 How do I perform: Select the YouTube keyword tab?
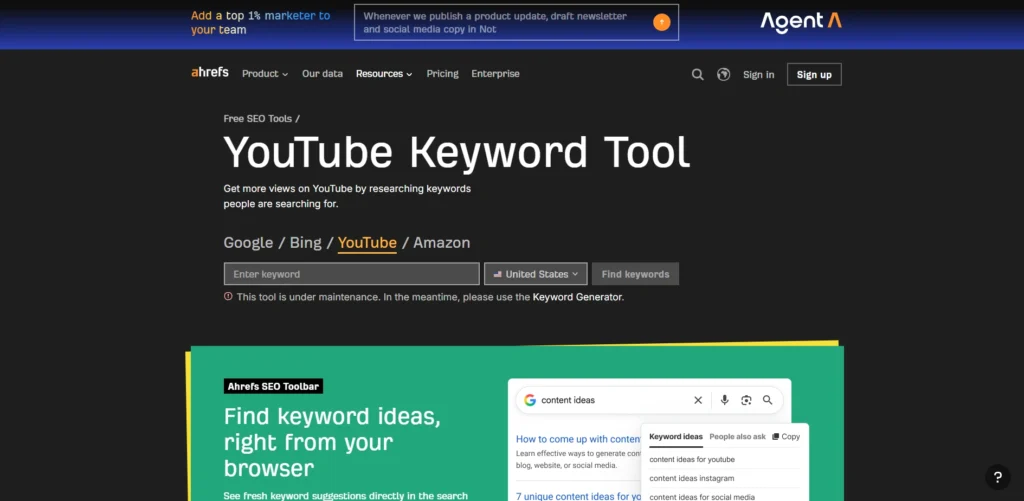[x=367, y=243]
